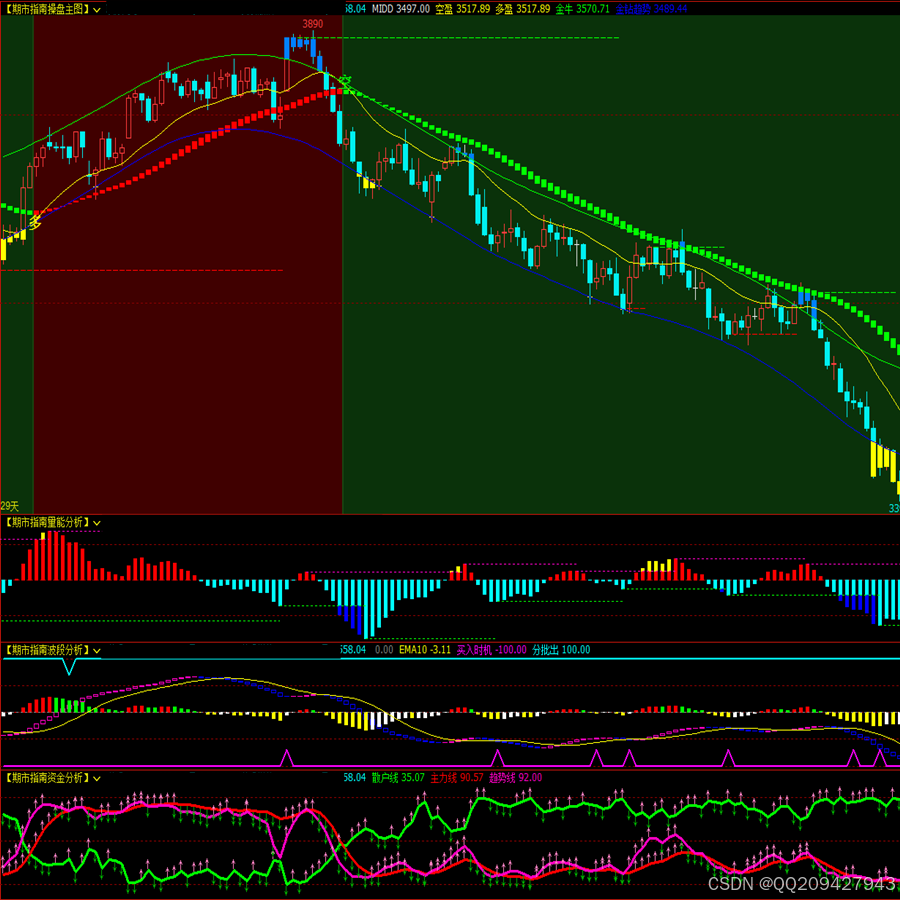Screen dimensions: 900x900
Task: Select the red 主力线 90.57 value
Action: [x=457, y=778]
